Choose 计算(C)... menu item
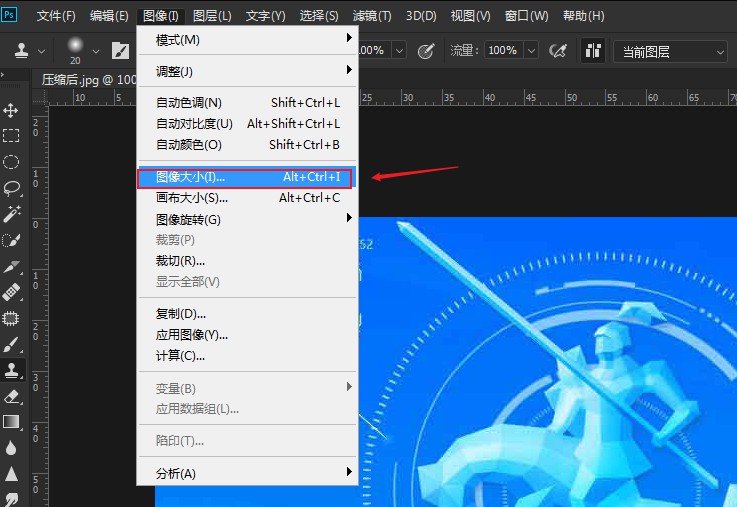This screenshot has height=507, width=737. [x=248, y=356]
